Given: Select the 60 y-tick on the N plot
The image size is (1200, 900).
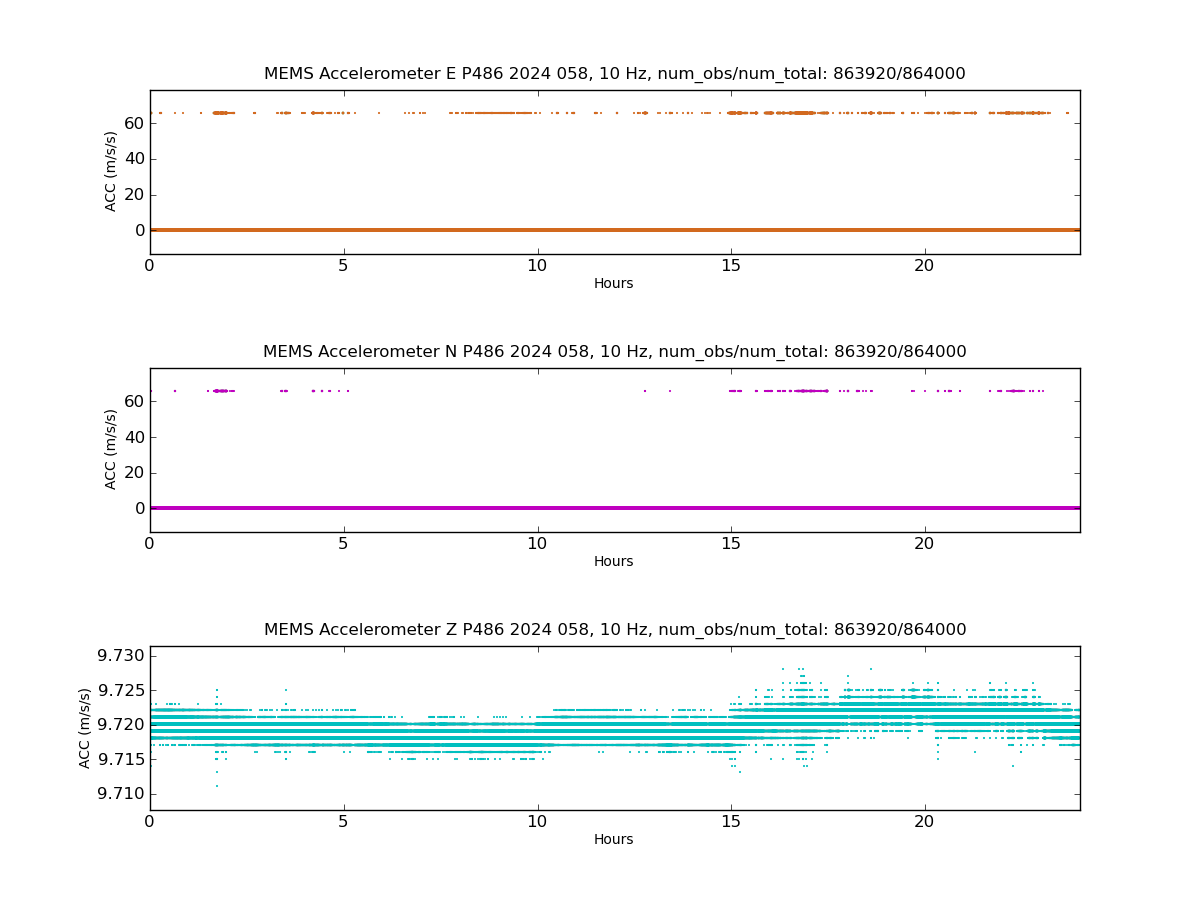Looking at the screenshot, I should click(x=133, y=401).
